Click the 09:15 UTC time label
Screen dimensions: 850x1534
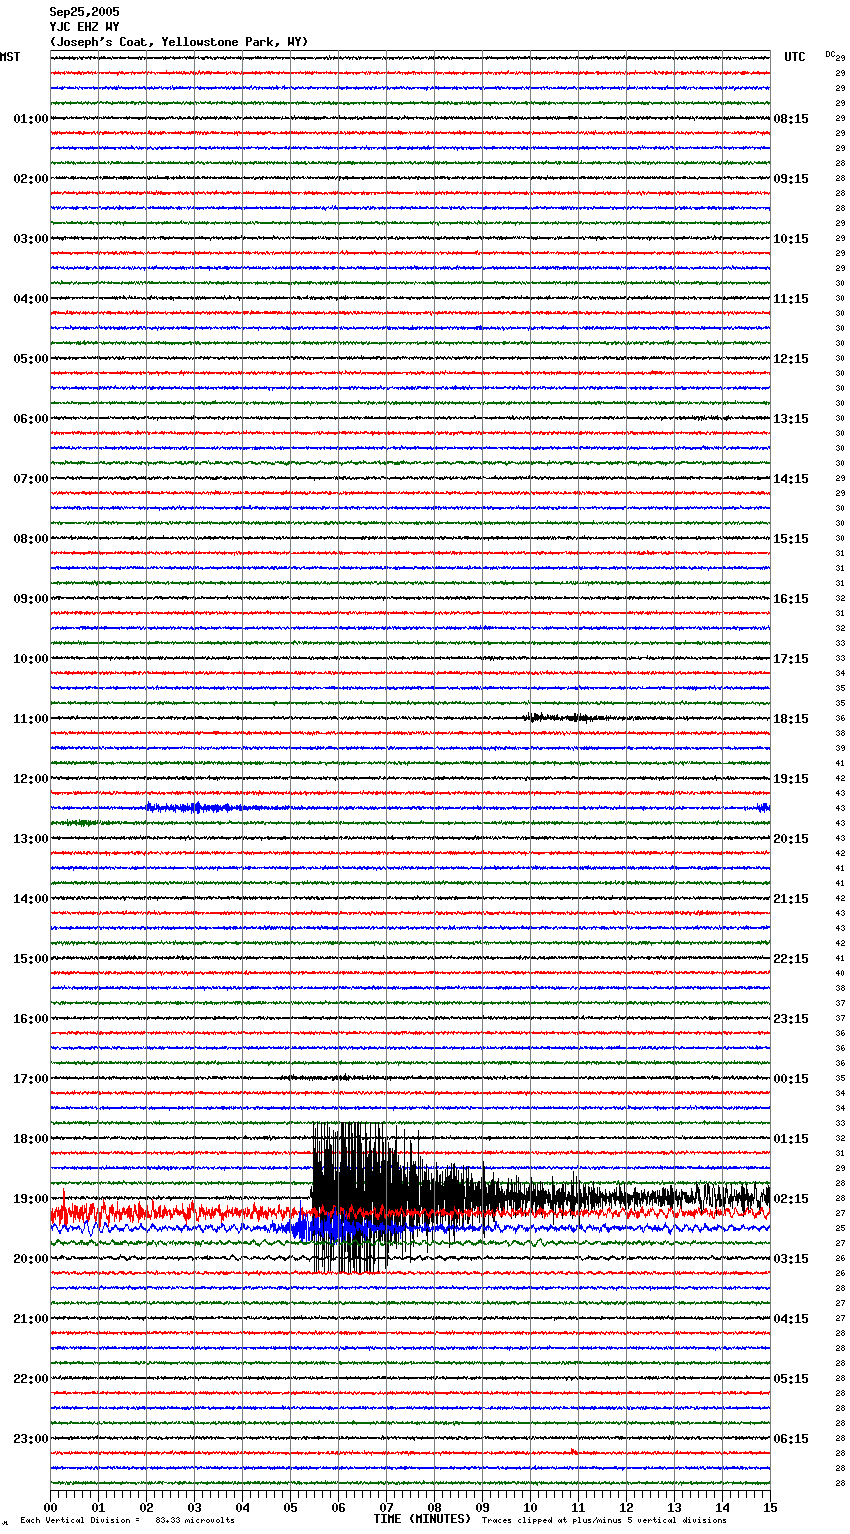pos(791,179)
